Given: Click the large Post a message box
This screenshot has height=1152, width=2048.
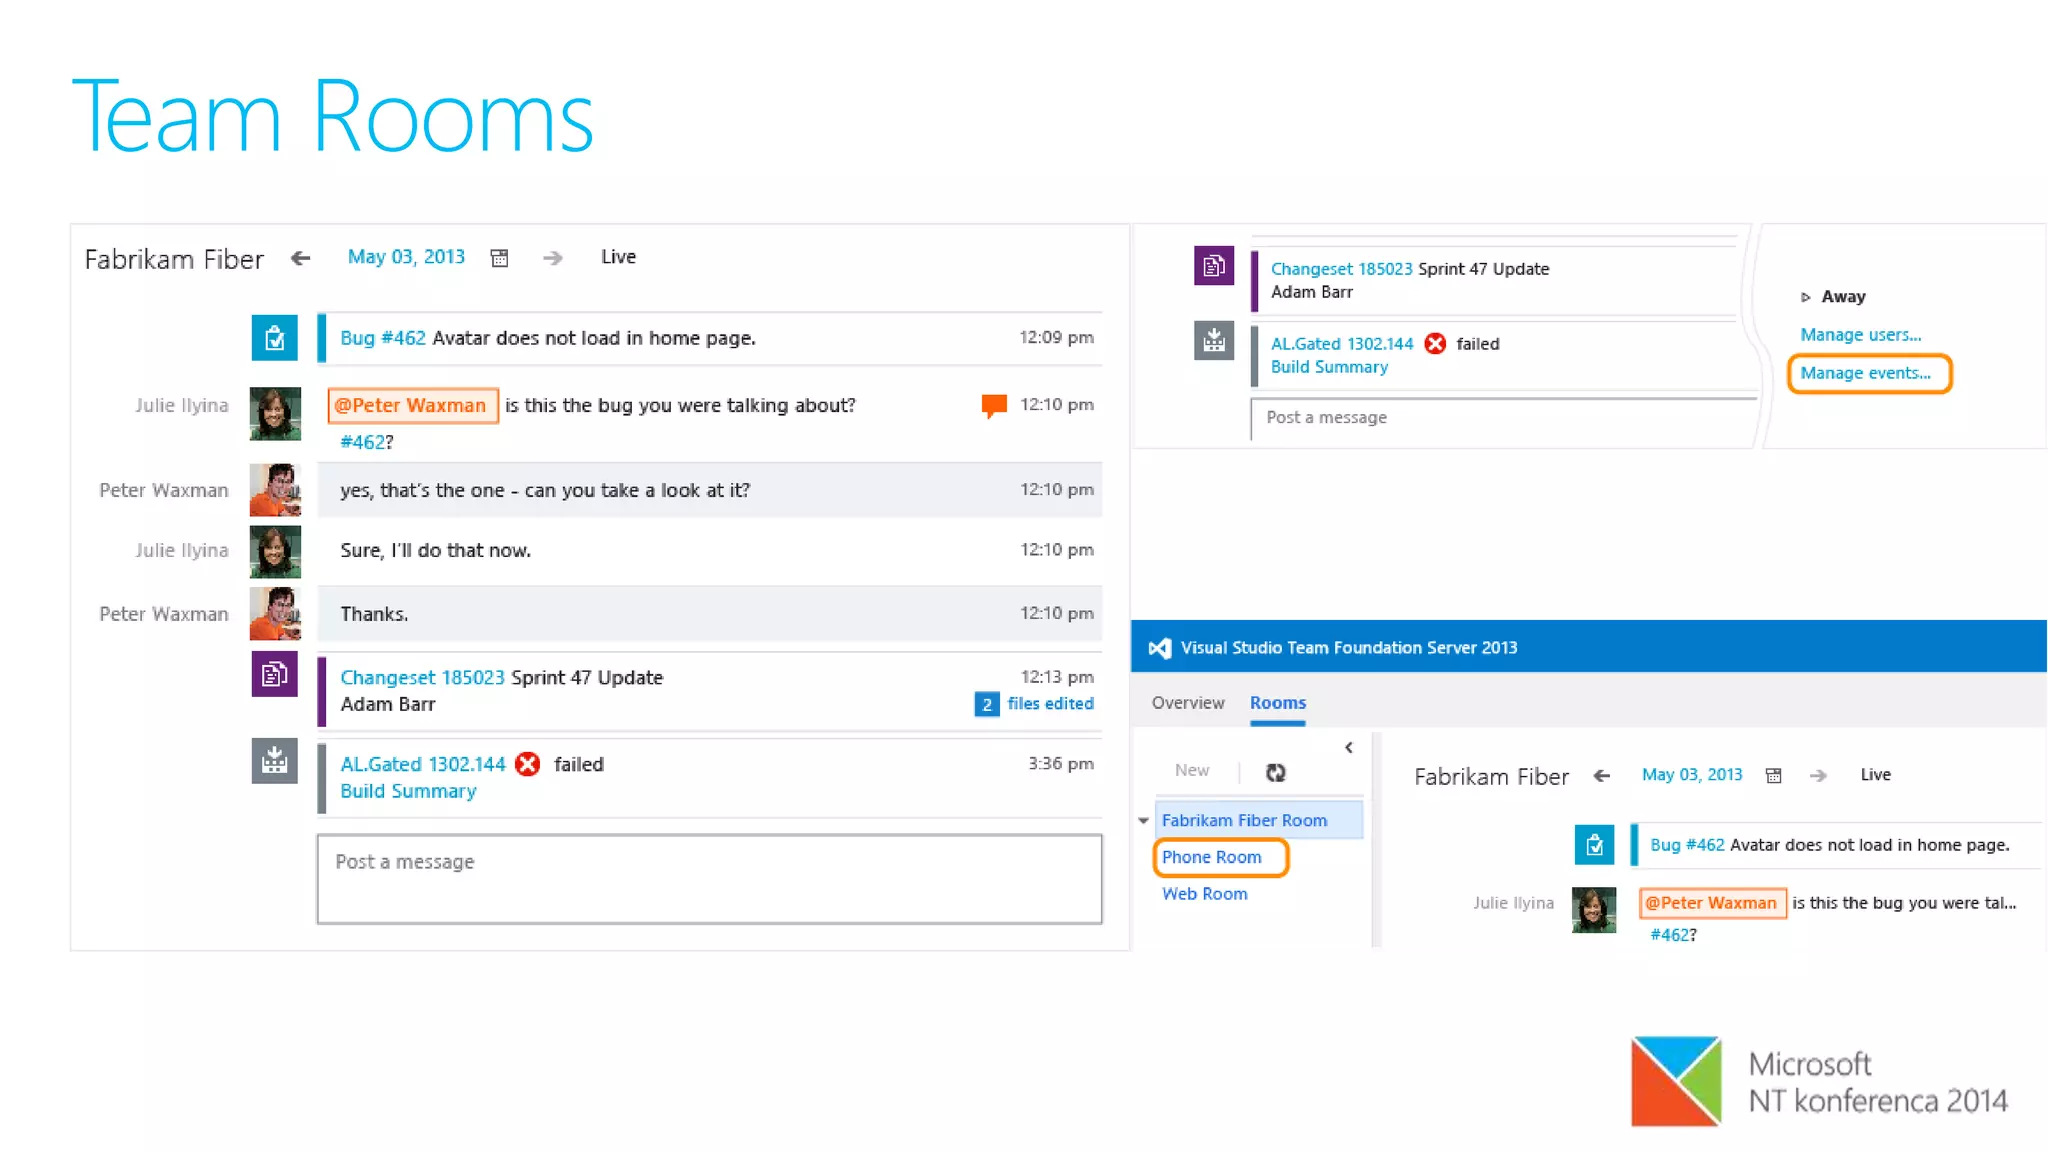Looking at the screenshot, I should (x=709, y=879).
